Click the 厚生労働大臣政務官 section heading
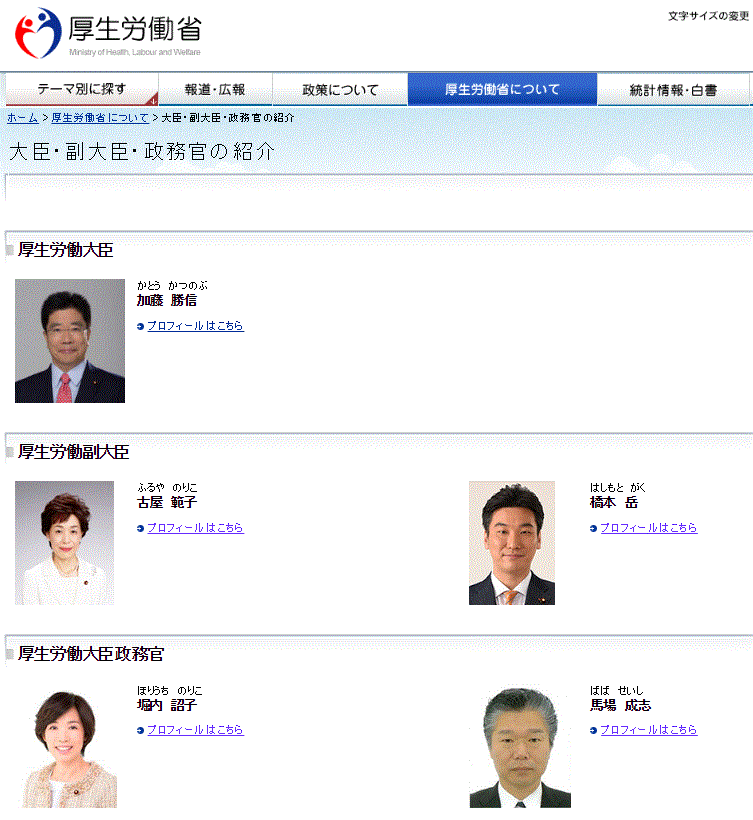This screenshot has width=753, height=820. coord(91,653)
